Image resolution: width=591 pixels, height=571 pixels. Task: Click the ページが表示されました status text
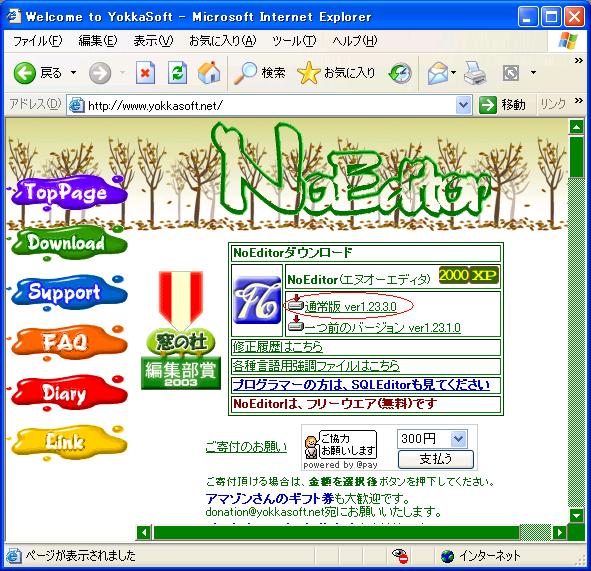click(80, 556)
